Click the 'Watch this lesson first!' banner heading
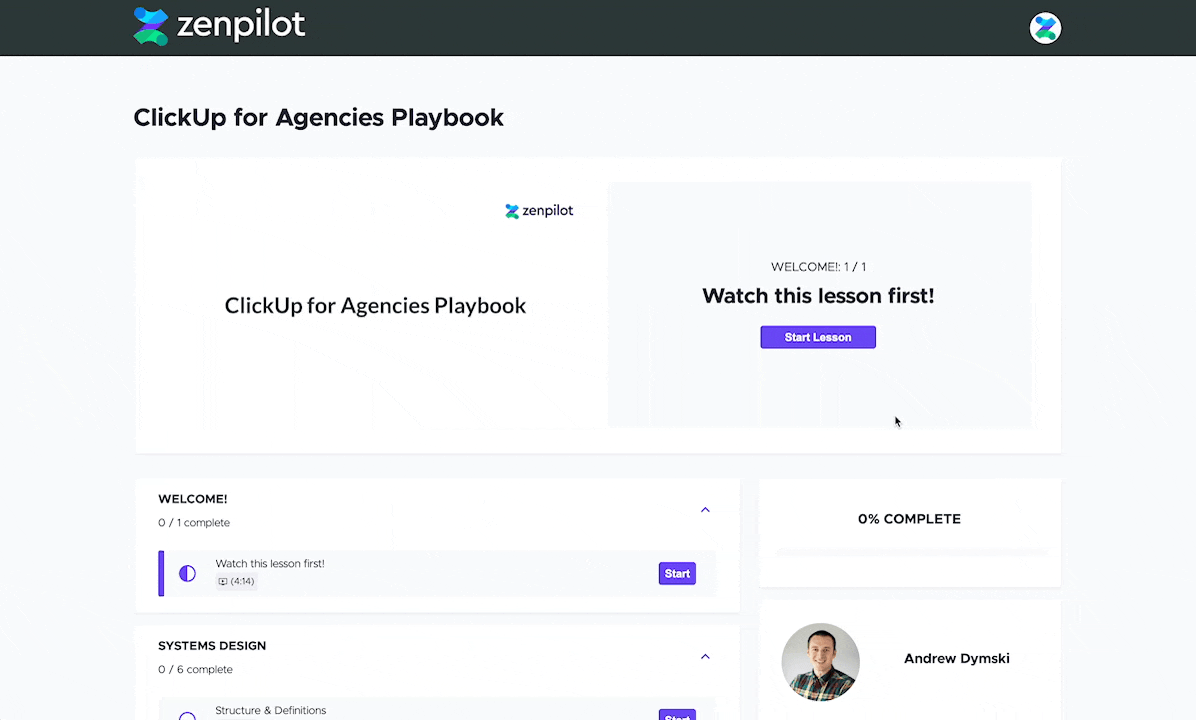The image size is (1196, 720). tap(817, 296)
